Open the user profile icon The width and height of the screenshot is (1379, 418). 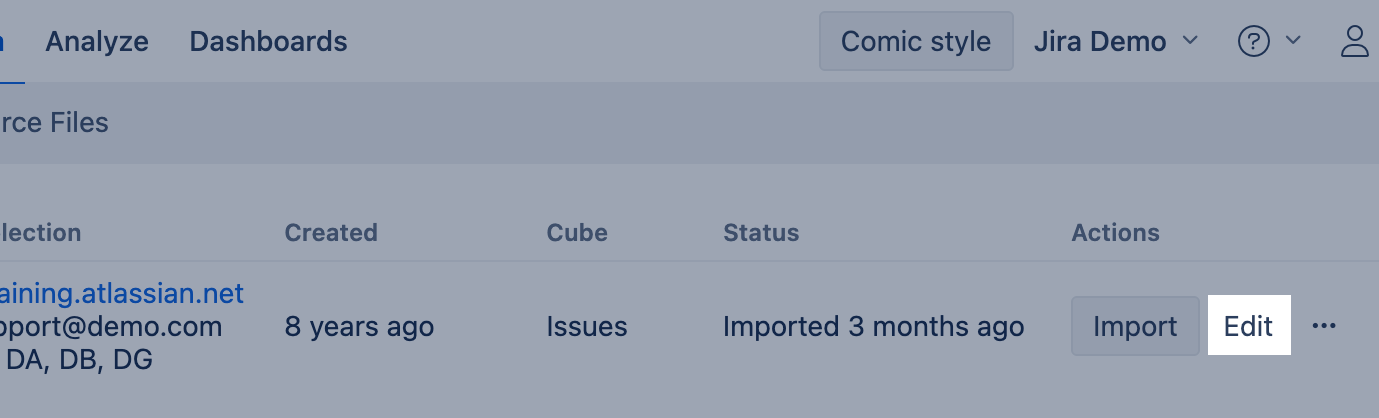coord(1355,41)
